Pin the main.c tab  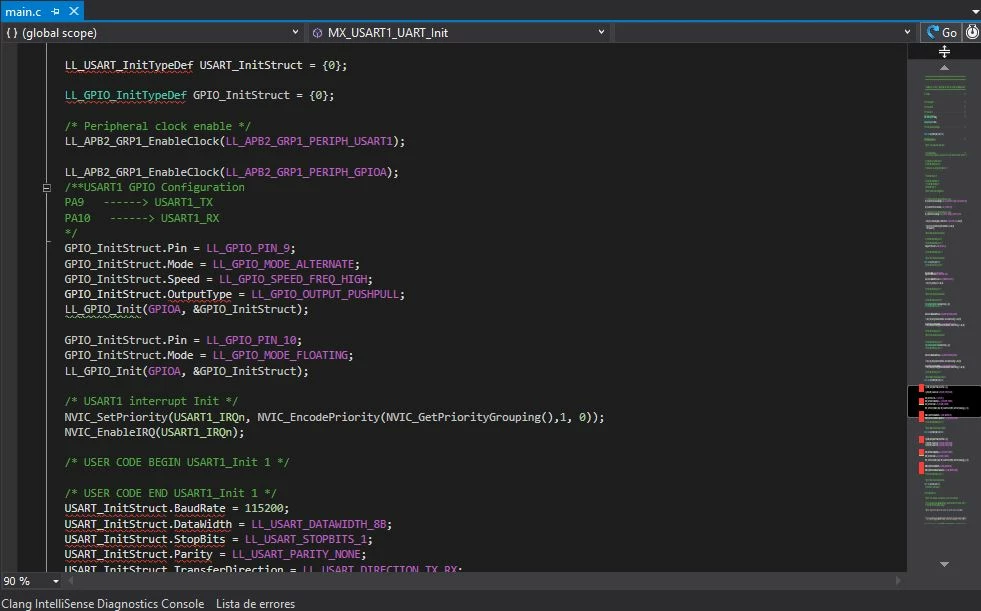56,11
